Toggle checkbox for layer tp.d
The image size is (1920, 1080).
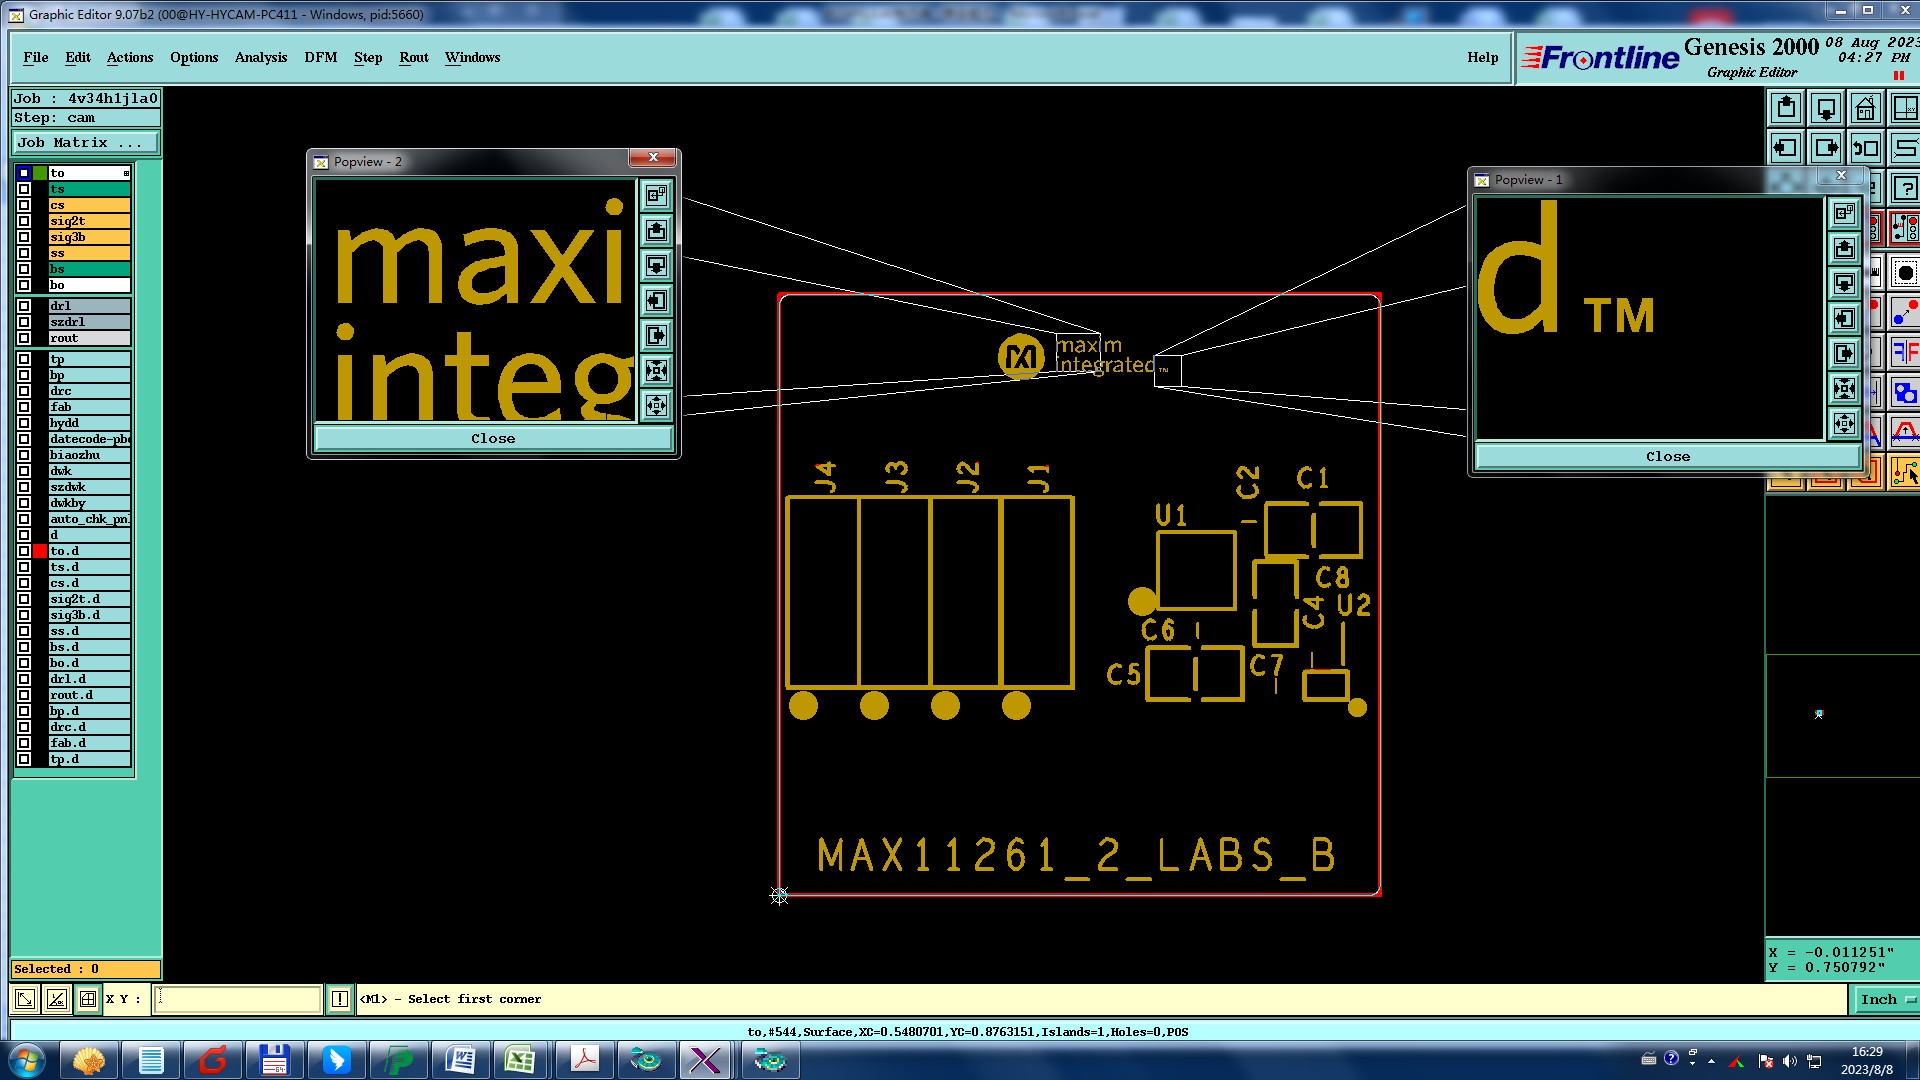[24, 759]
